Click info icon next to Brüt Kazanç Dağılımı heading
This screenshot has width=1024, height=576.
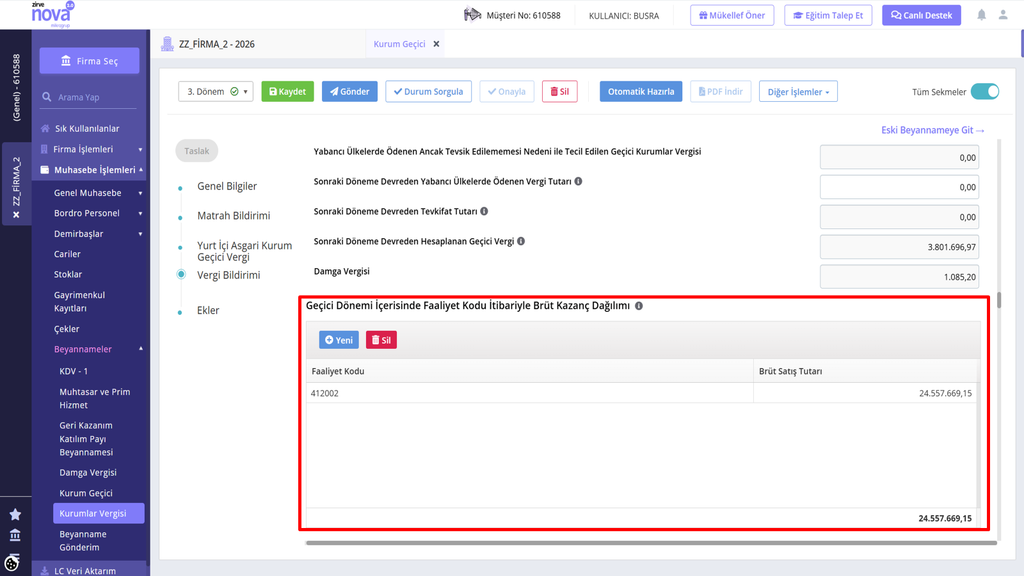pos(639,306)
